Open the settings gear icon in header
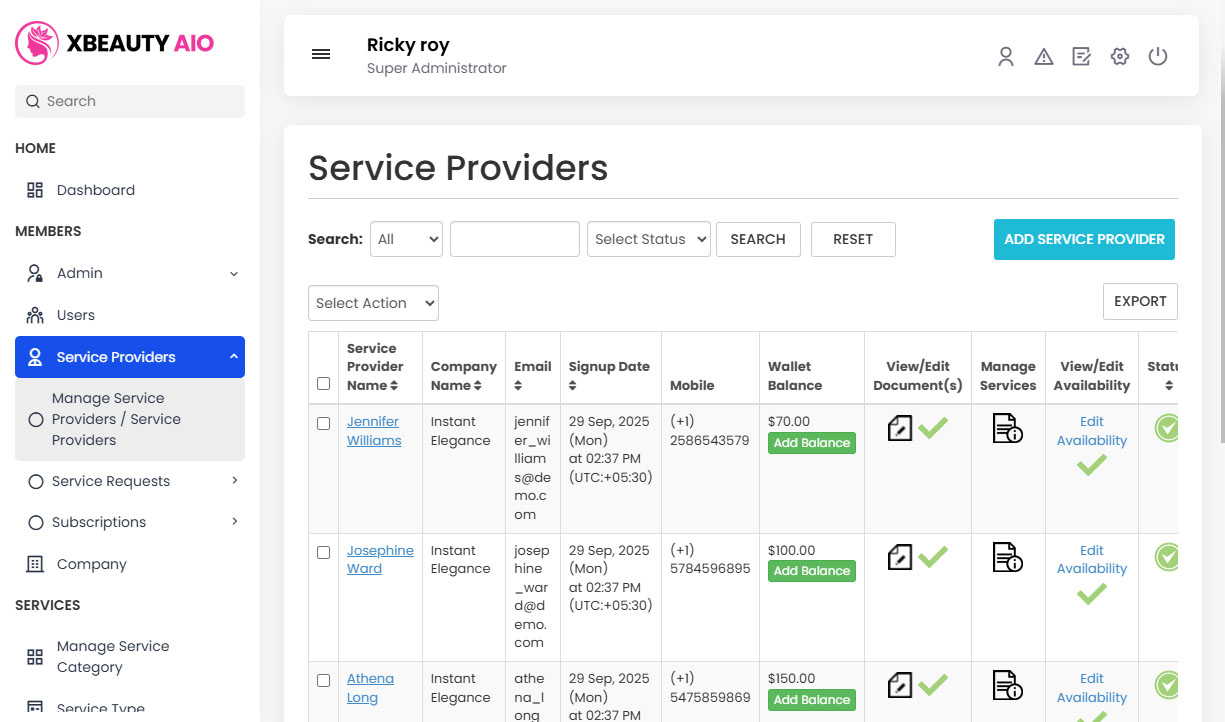 (1120, 57)
